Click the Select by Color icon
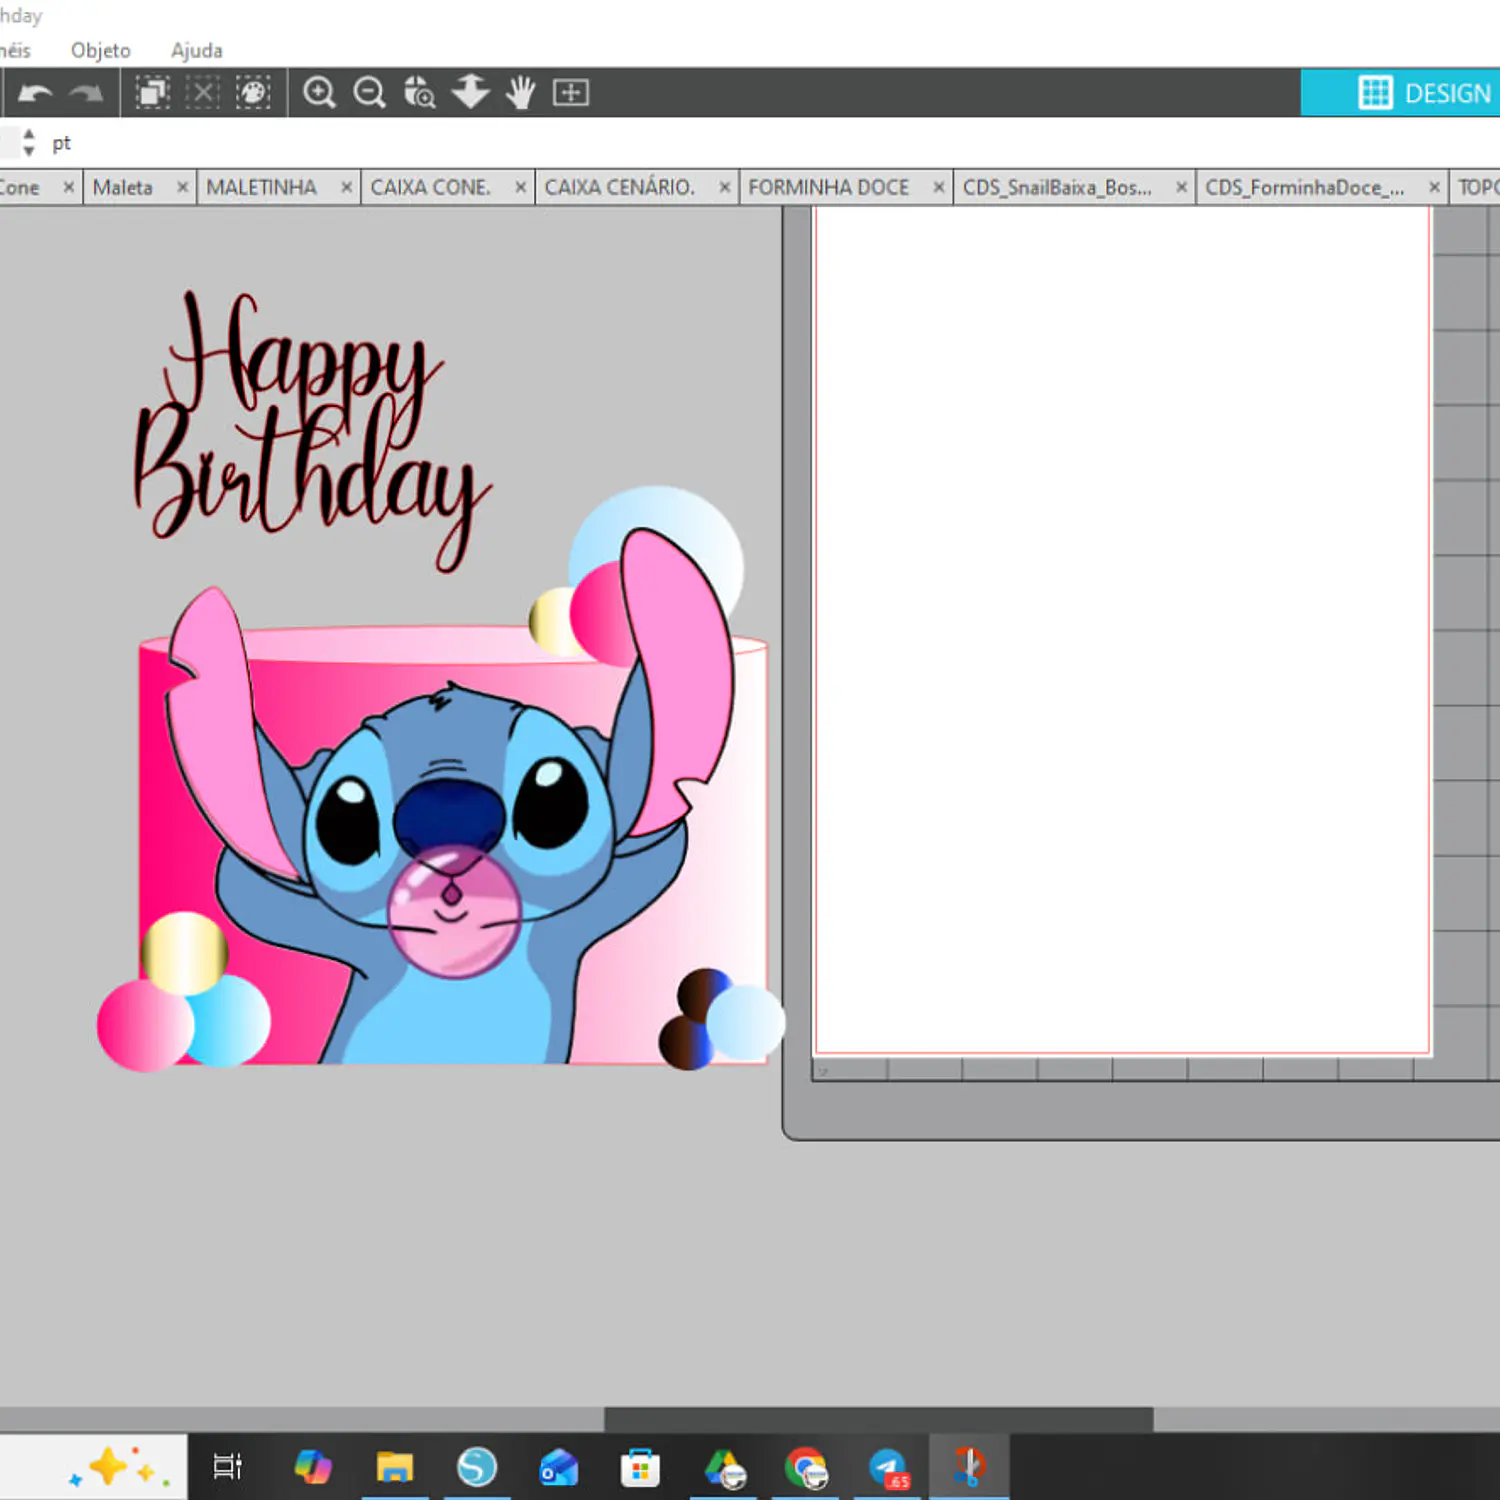This screenshot has width=1500, height=1500. point(253,93)
